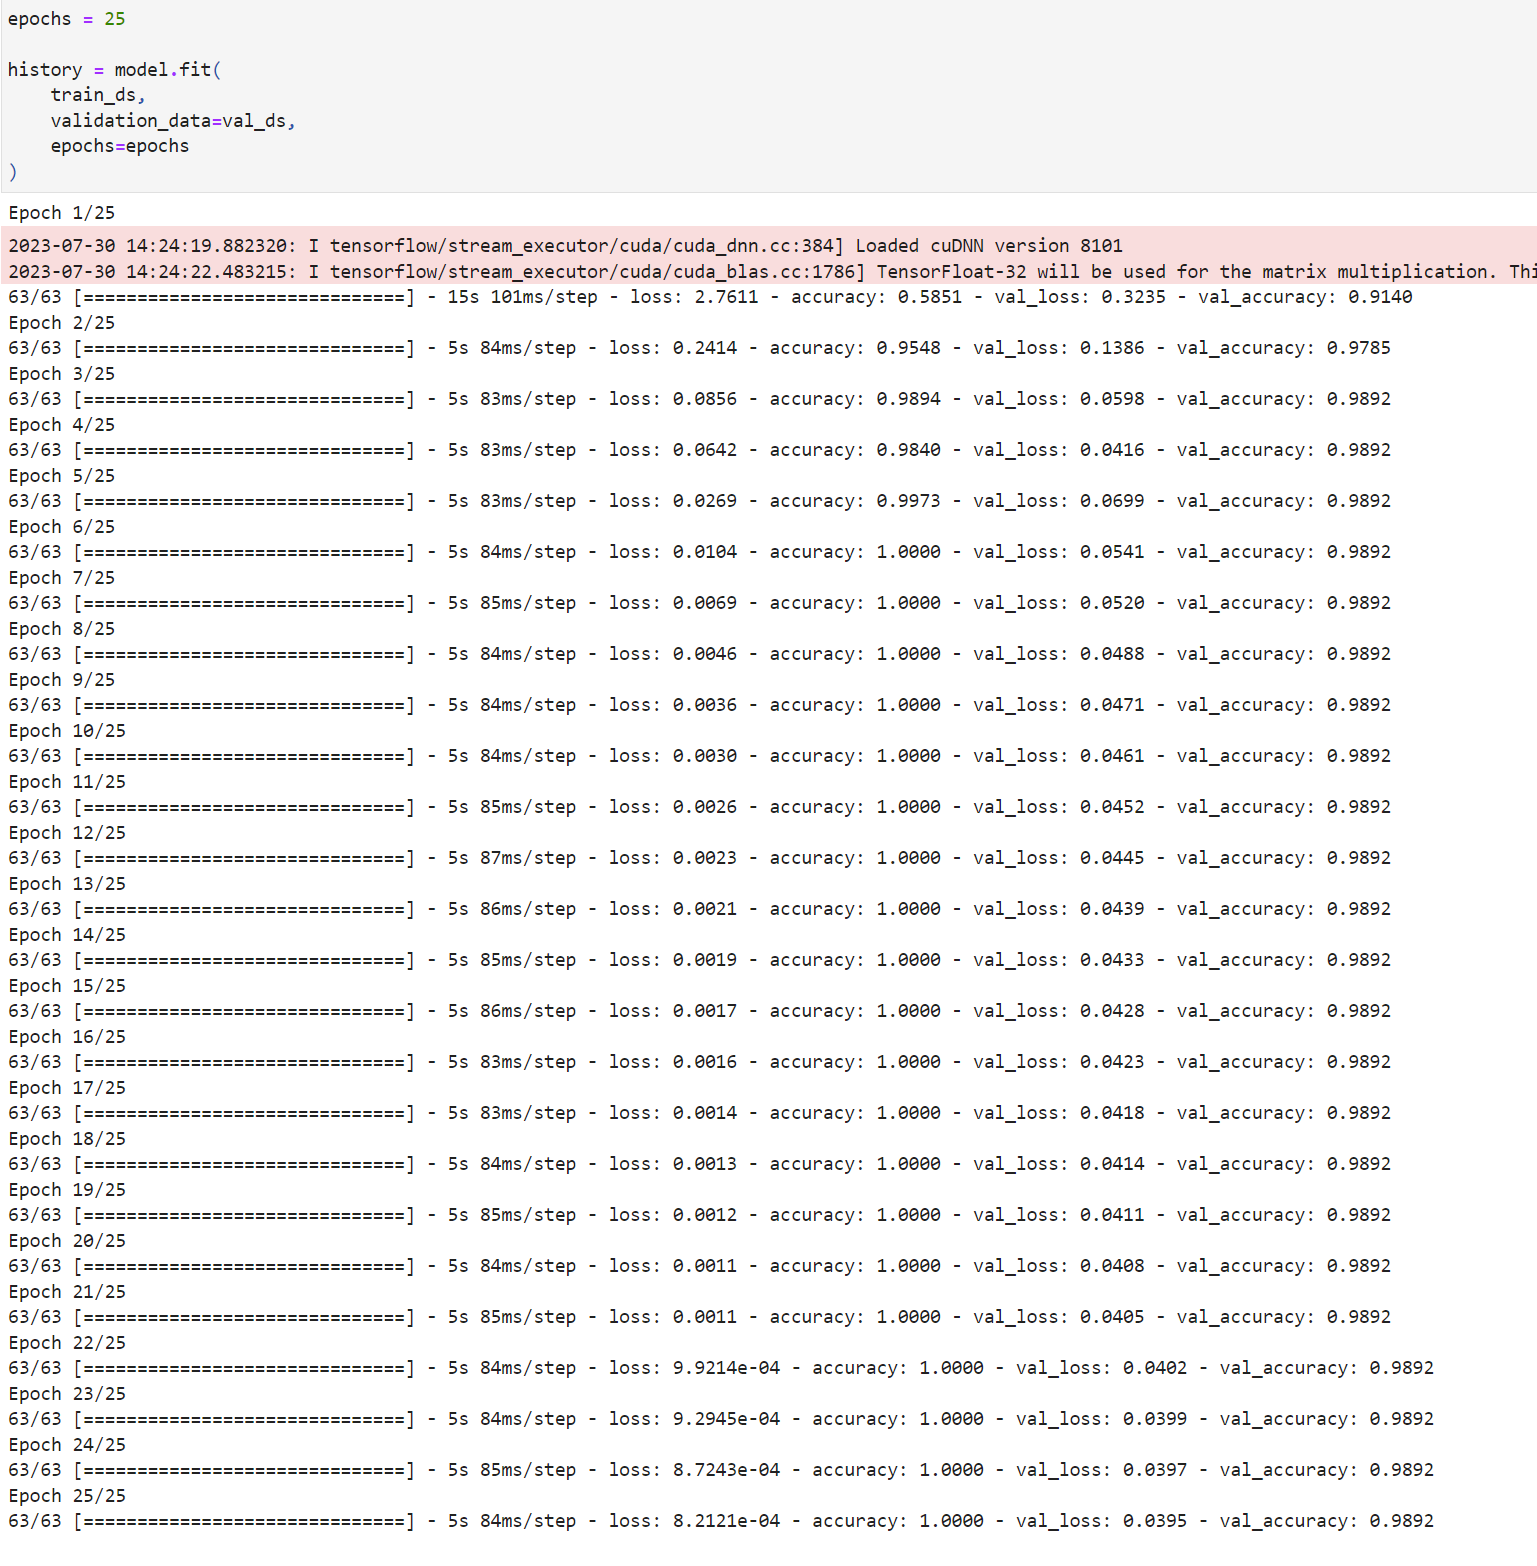
Task: Click 'Epoch 18/25' label
Action: pyautogui.click(x=67, y=1139)
